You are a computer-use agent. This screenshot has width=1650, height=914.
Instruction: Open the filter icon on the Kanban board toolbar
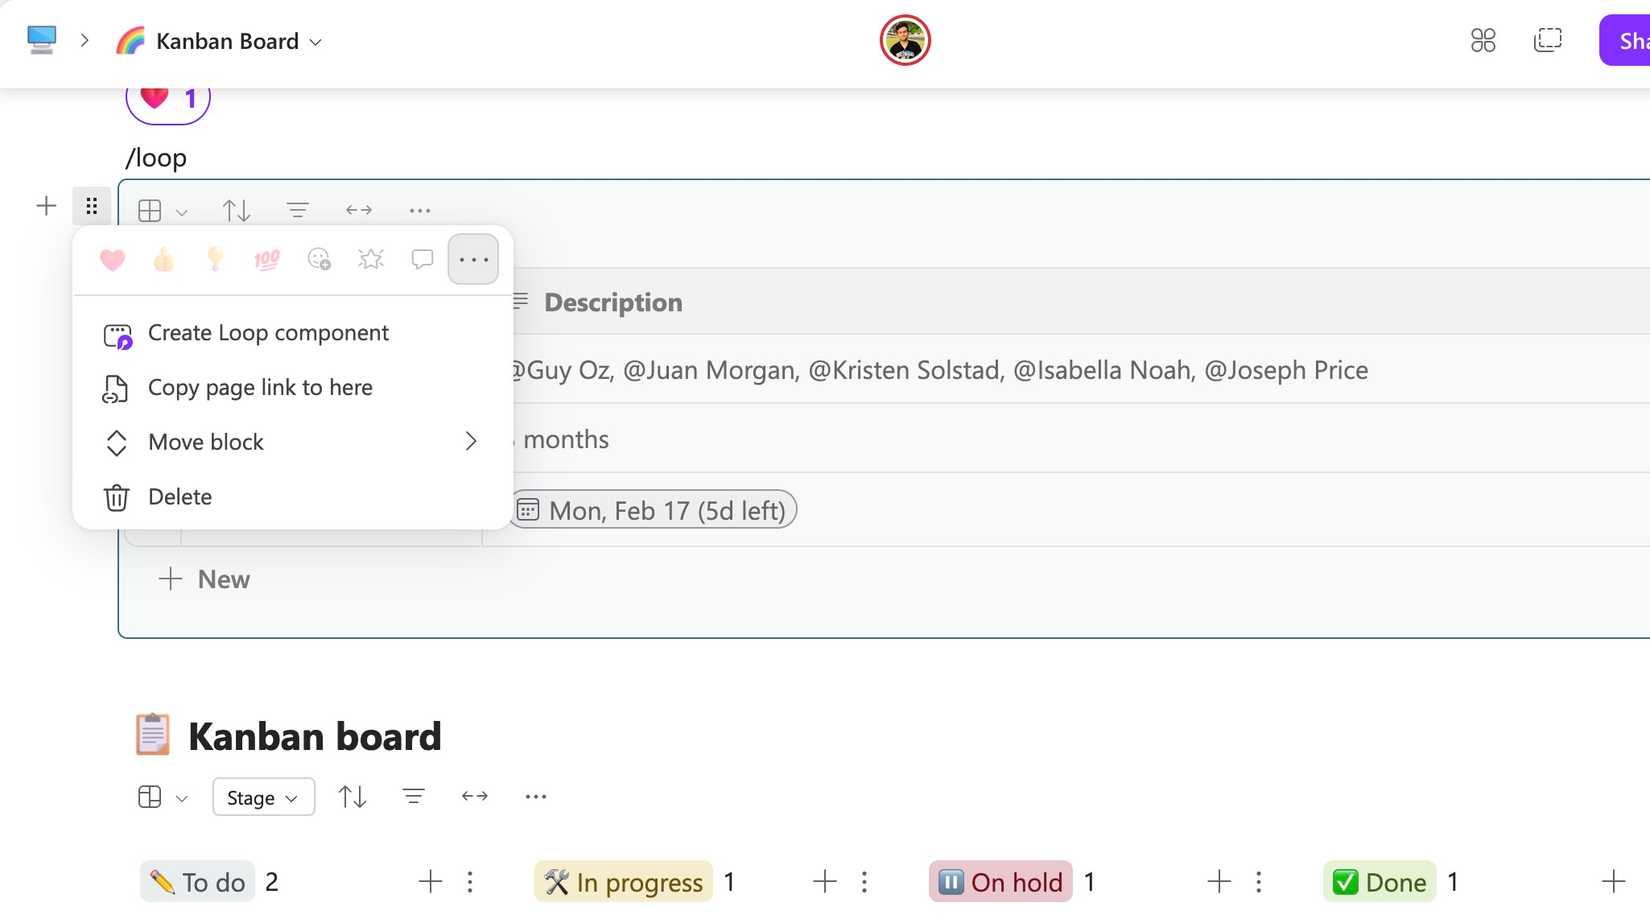(413, 796)
